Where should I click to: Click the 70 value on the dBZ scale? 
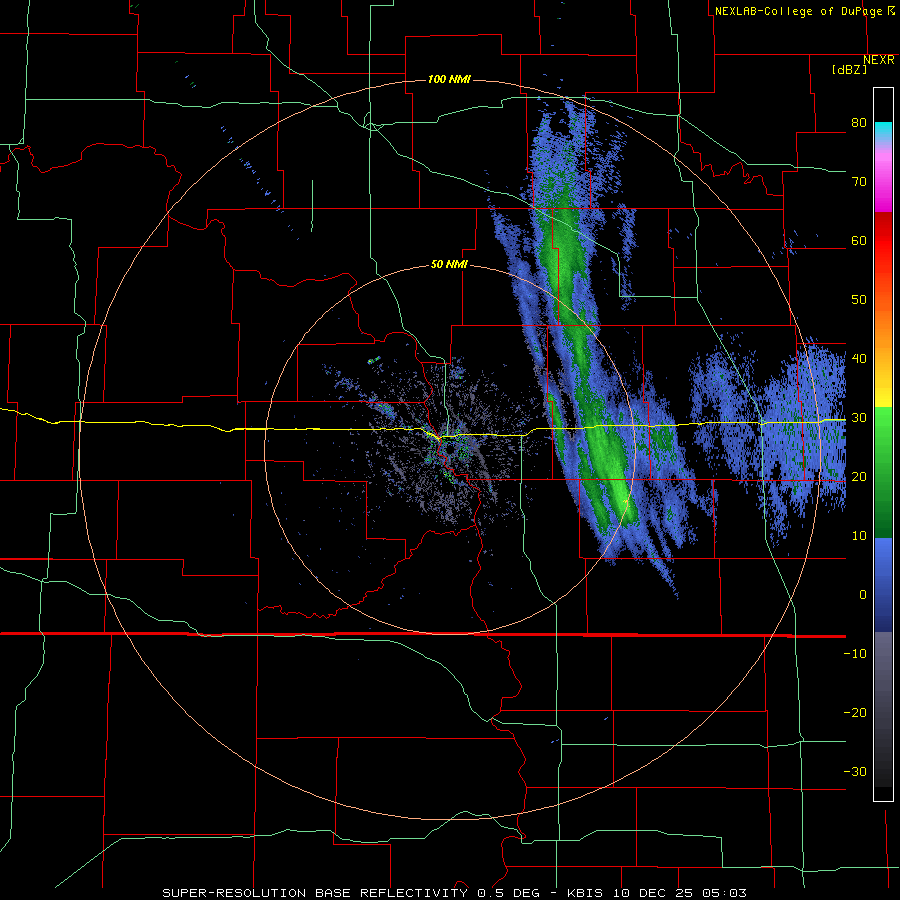click(859, 181)
